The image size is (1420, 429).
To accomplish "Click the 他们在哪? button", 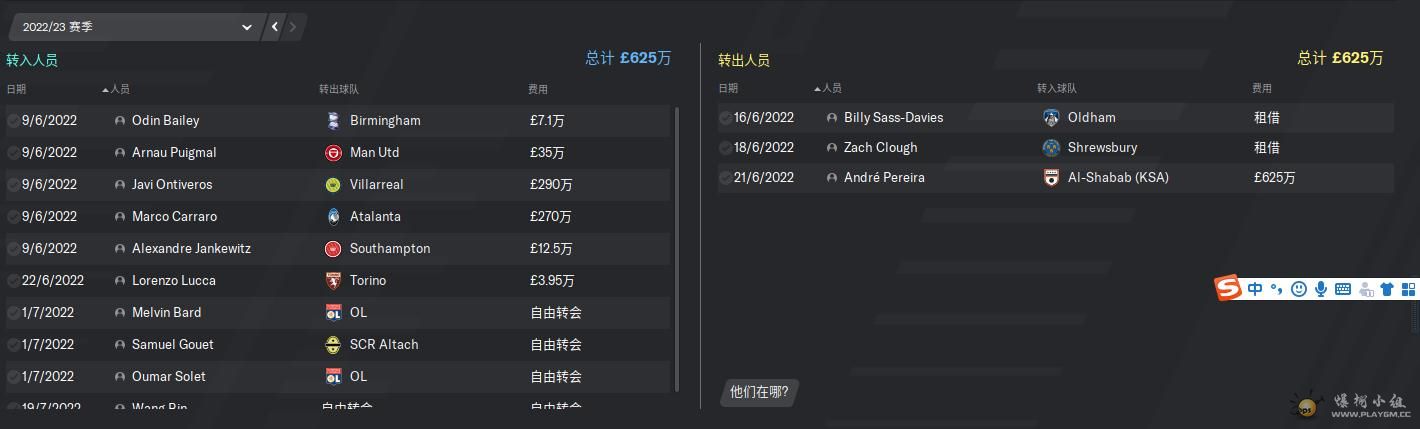I will pyautogui.click(x=759, y=392).
